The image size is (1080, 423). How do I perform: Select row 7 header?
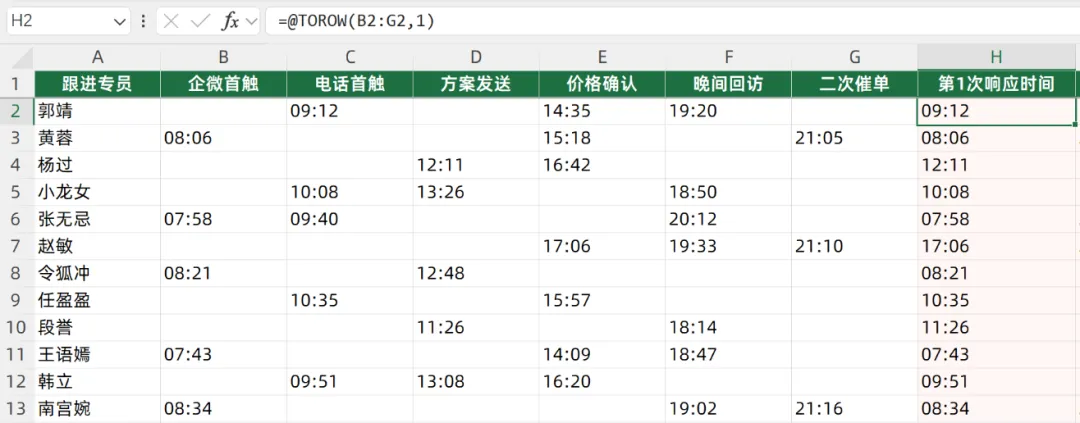pos(17,246)
